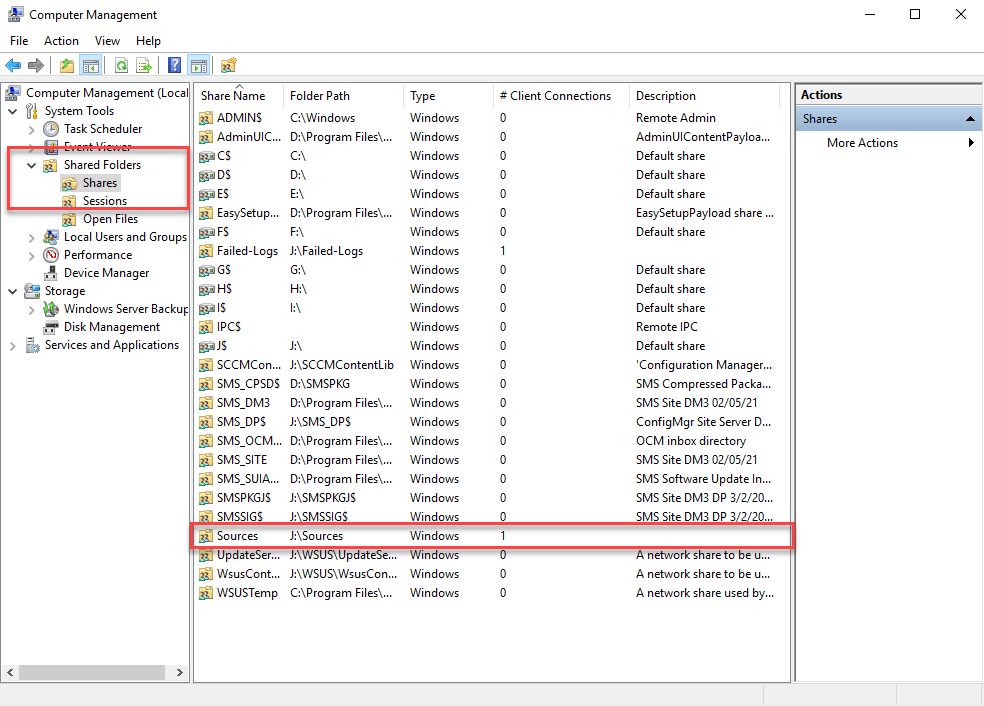984x706 pixels.
Task: Click the Sessions folder icon in tree
Action: point(70,201)
